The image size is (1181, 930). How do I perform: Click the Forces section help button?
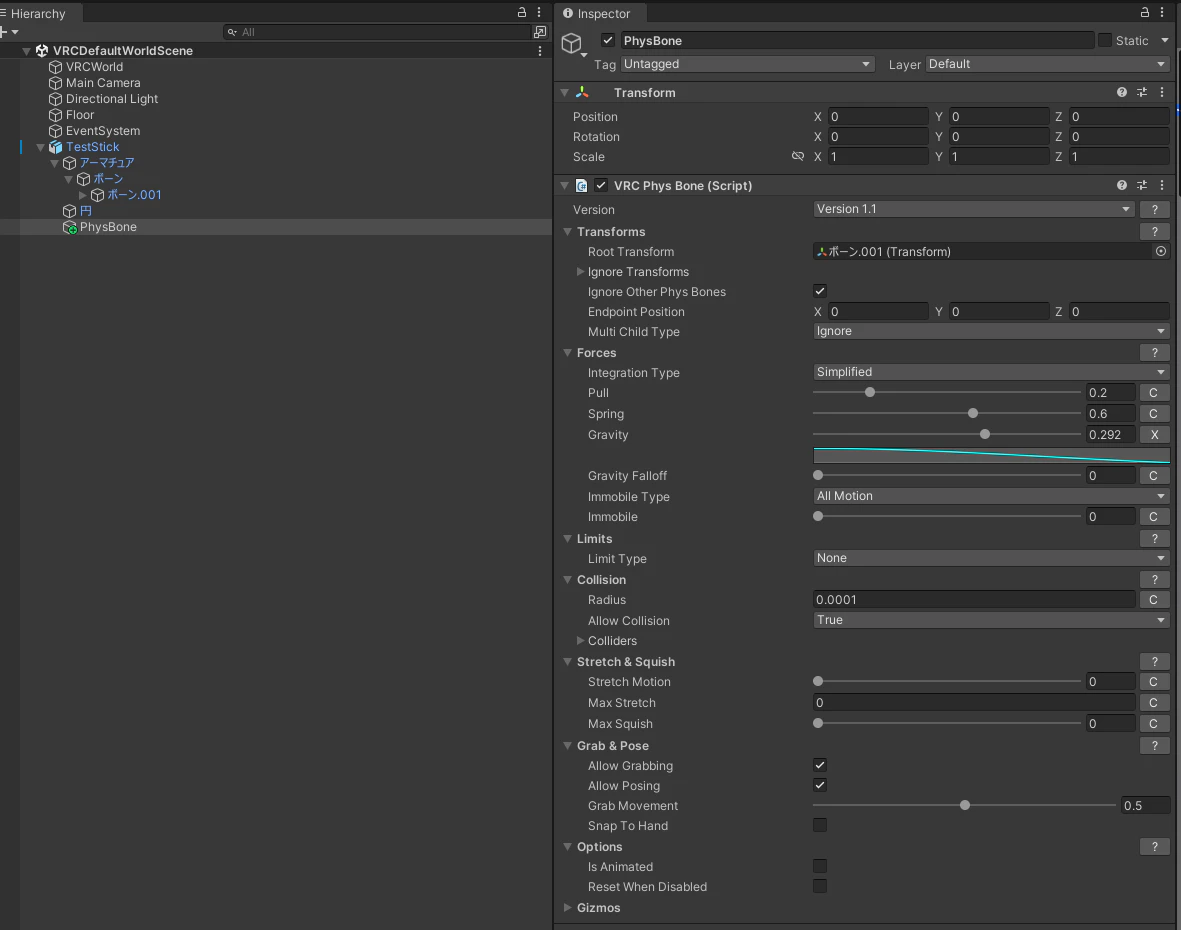tap(1154, 352)
